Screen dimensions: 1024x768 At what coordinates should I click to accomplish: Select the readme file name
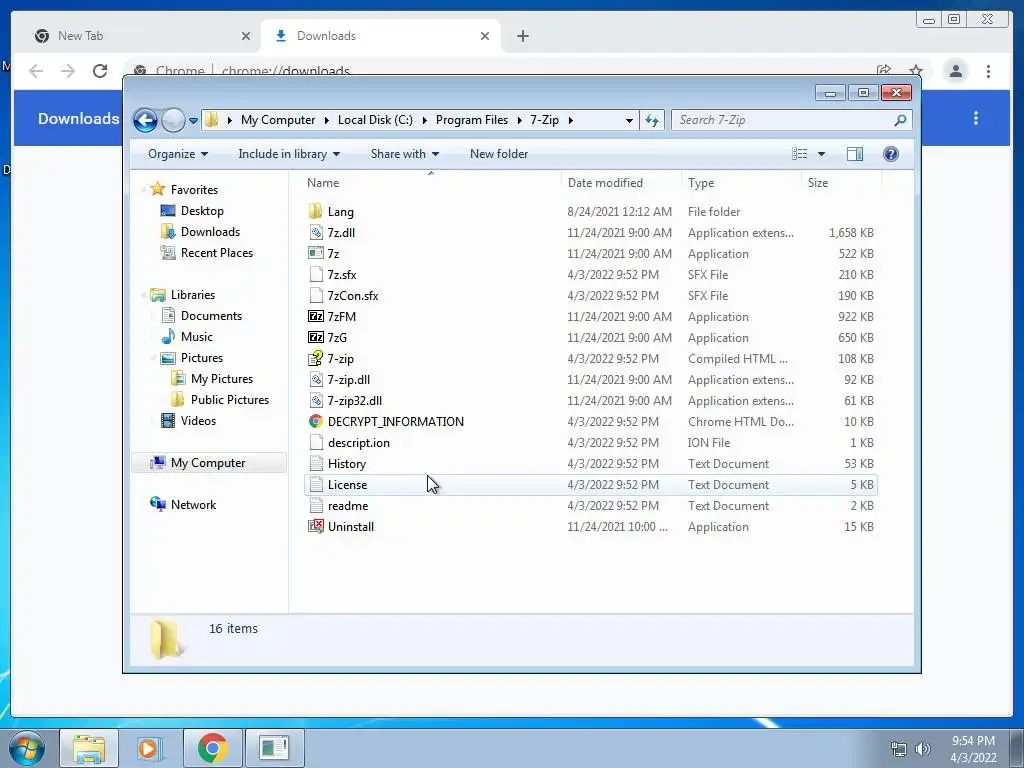347,506
